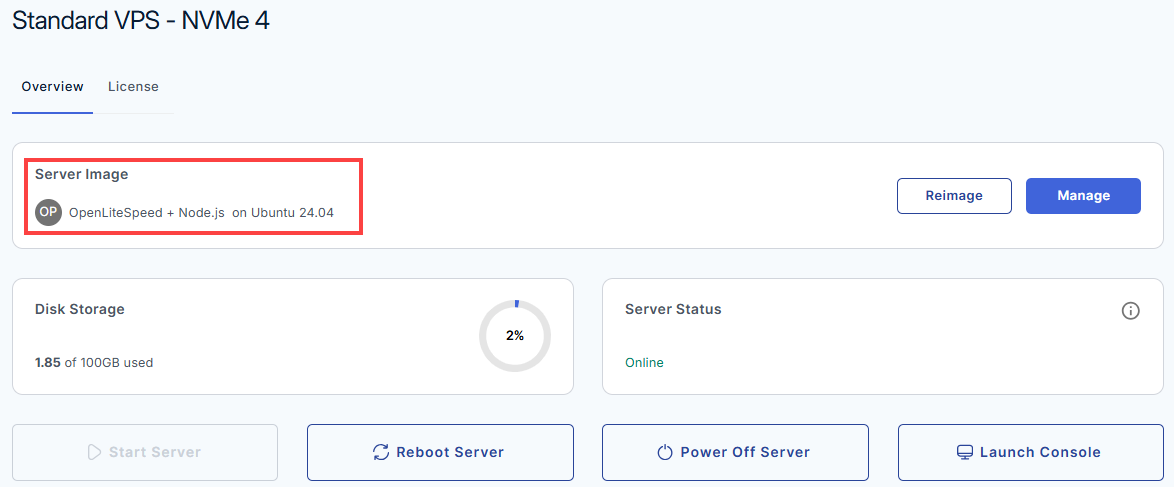Click the Start Server play icon
Screen dimensions: 1174x487
pyautogui.click(x=94, y=453)
